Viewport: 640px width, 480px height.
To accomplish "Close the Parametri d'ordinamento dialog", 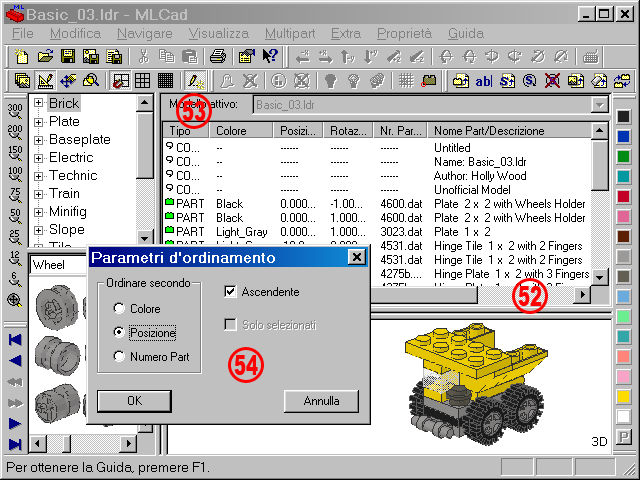I will [x=357, y=257].
